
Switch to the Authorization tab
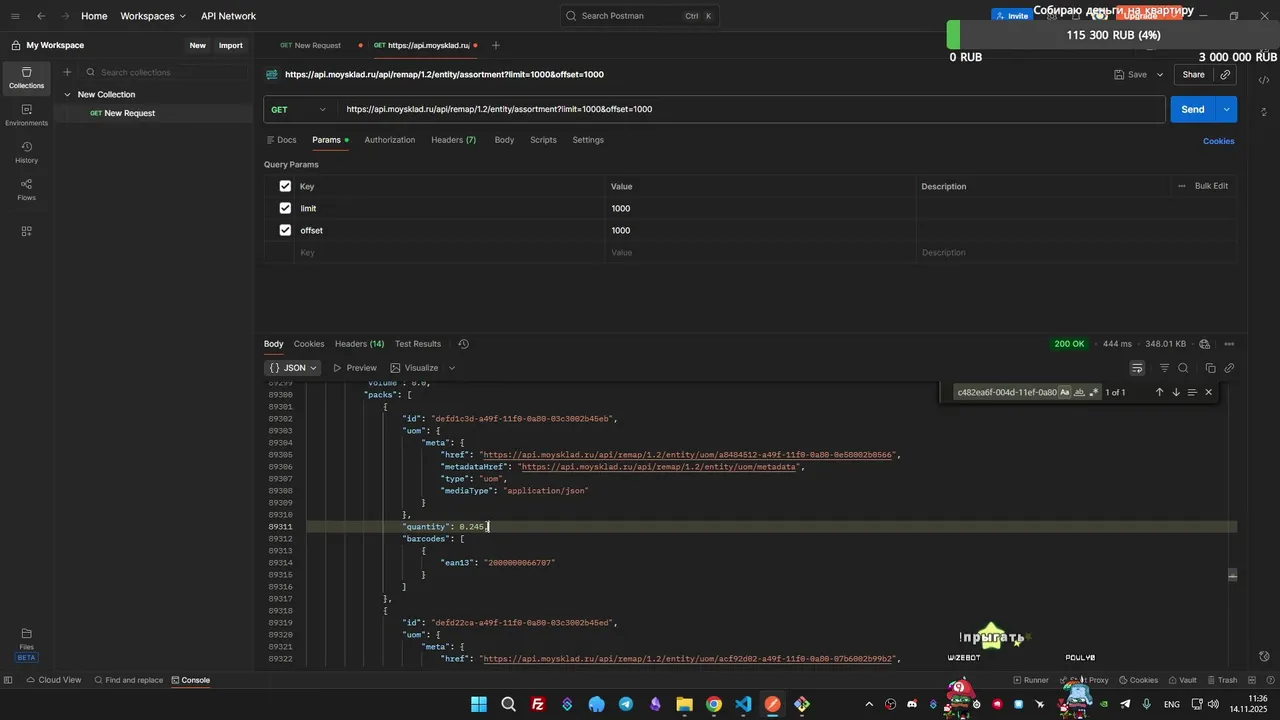[x=389, y=140]
